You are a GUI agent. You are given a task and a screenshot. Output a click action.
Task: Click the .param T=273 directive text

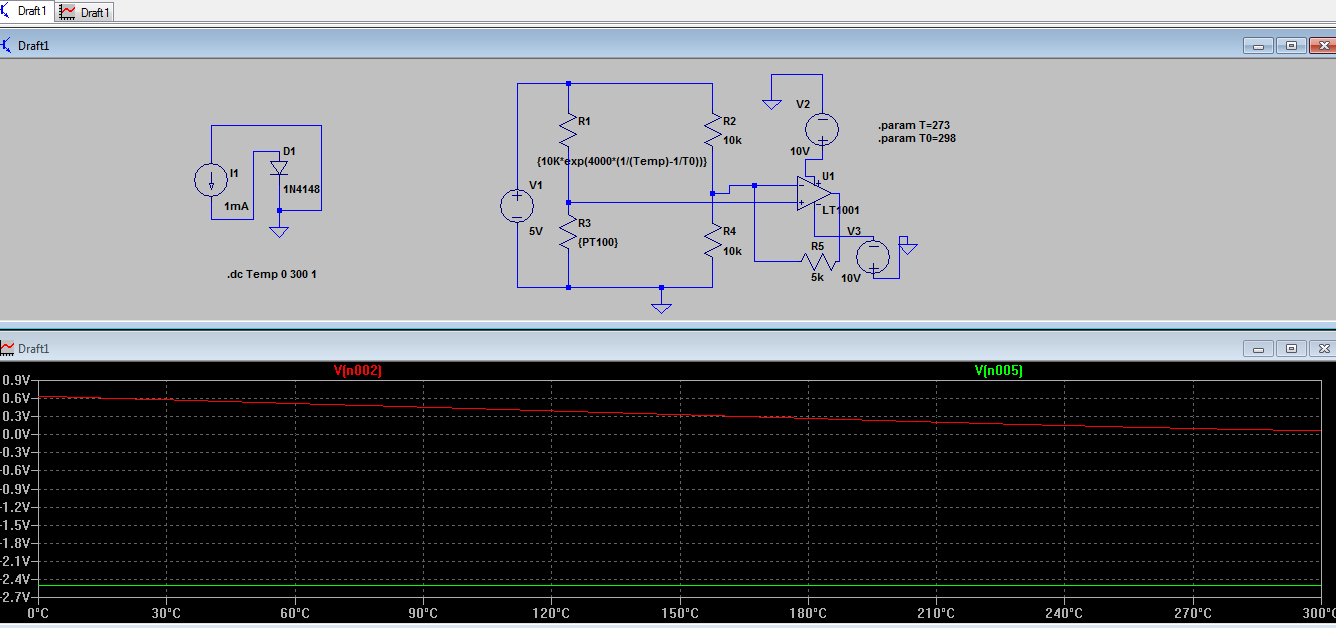(x=914, y=125)
